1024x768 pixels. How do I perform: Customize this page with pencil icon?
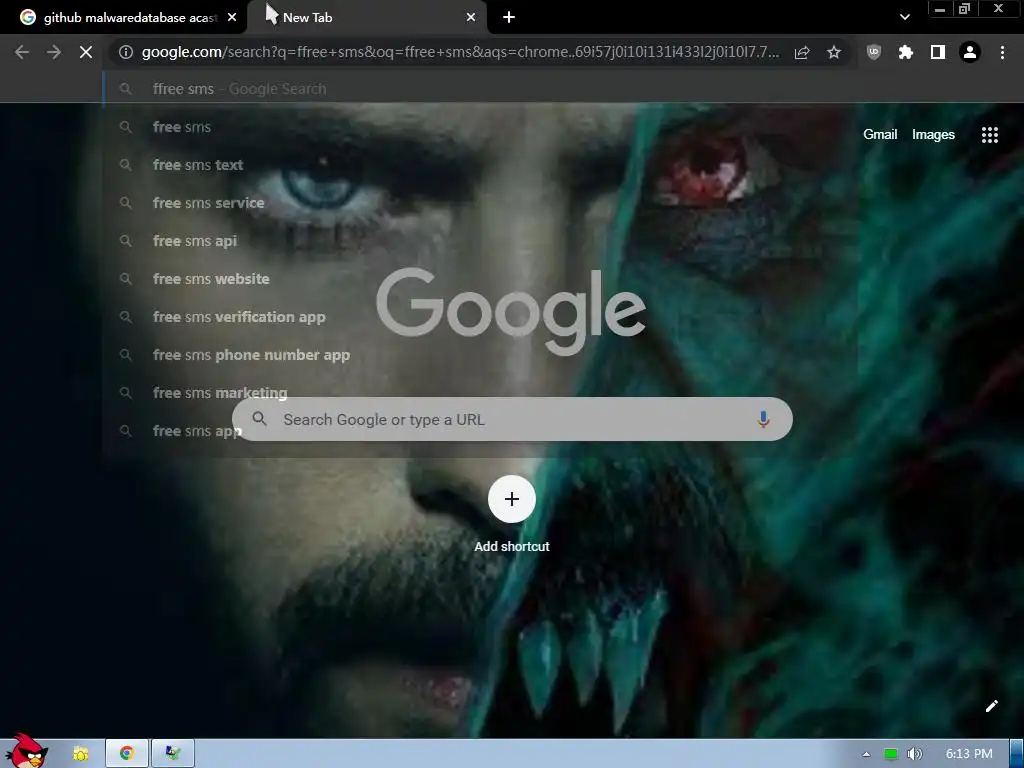click(x=991, y=706)
